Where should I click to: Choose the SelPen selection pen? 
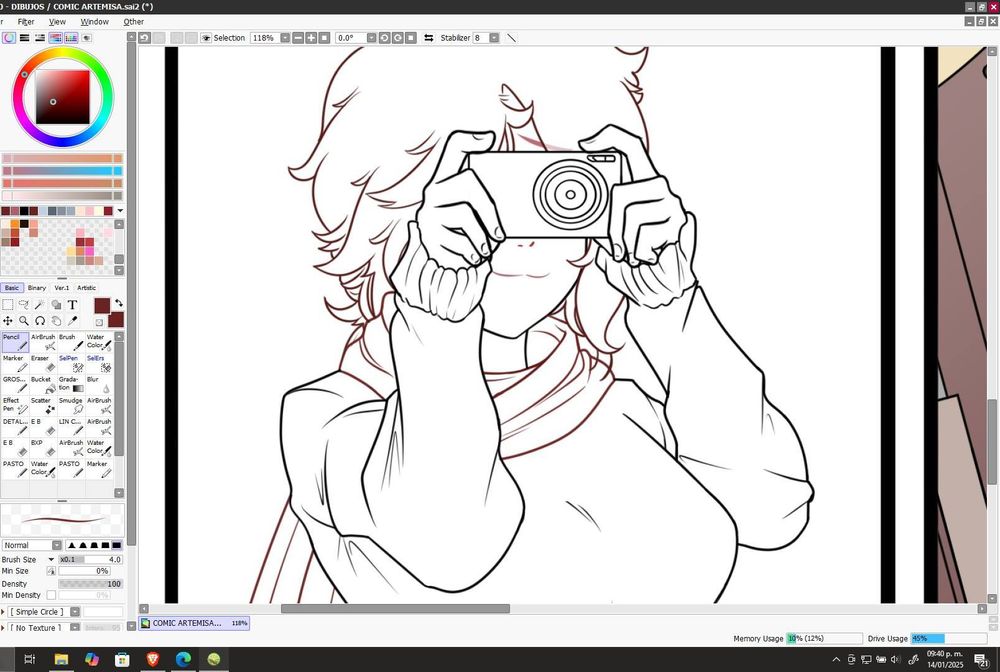[x=71, y=363]
